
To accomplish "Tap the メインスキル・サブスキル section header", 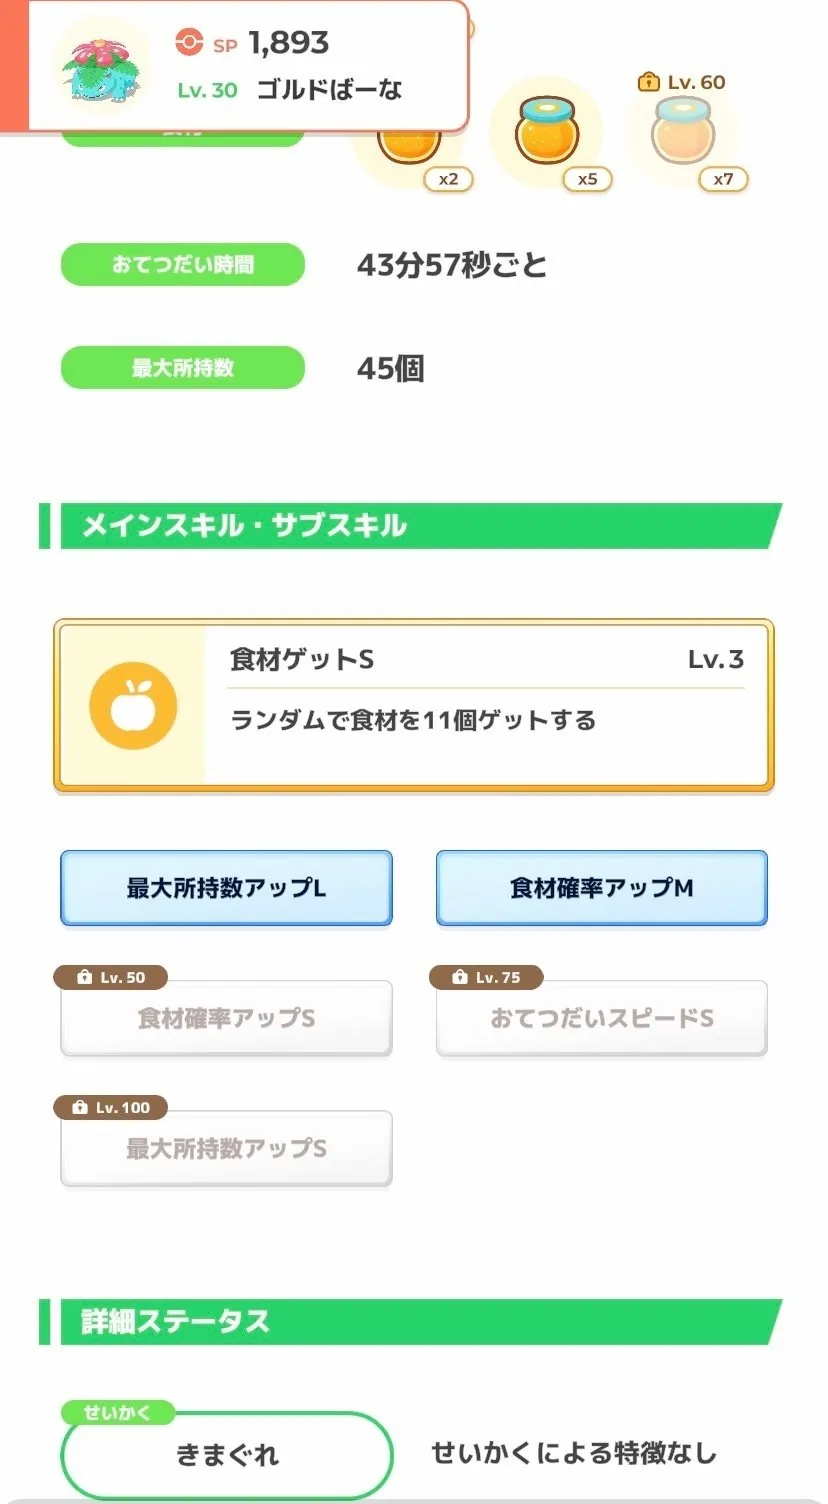I will tap(410, 526).
